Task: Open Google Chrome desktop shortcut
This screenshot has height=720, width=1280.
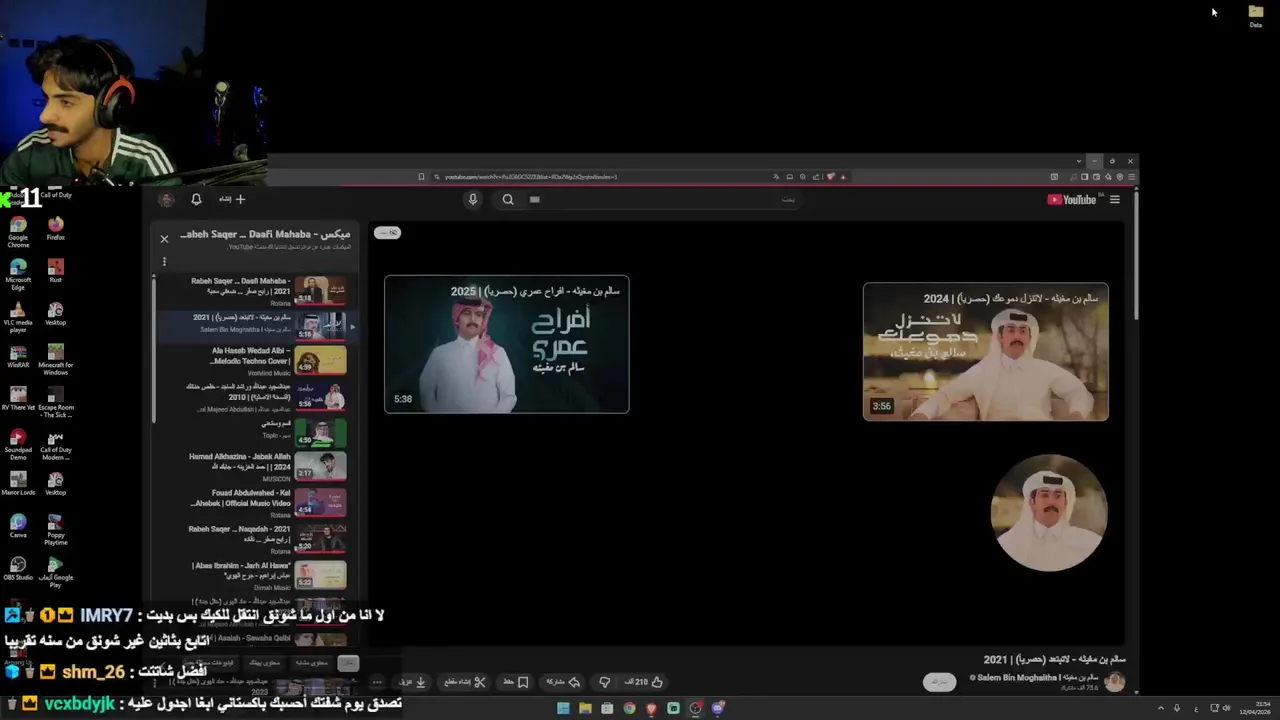Action: pos(18,232)
